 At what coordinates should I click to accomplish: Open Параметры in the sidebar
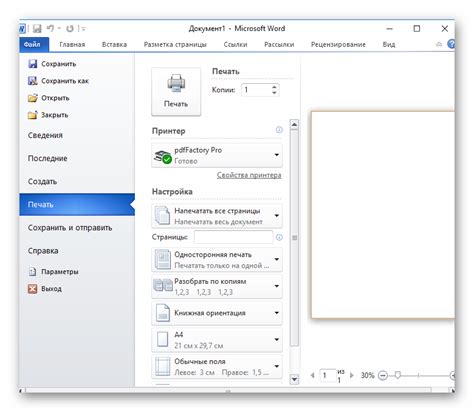pos(54,272)
